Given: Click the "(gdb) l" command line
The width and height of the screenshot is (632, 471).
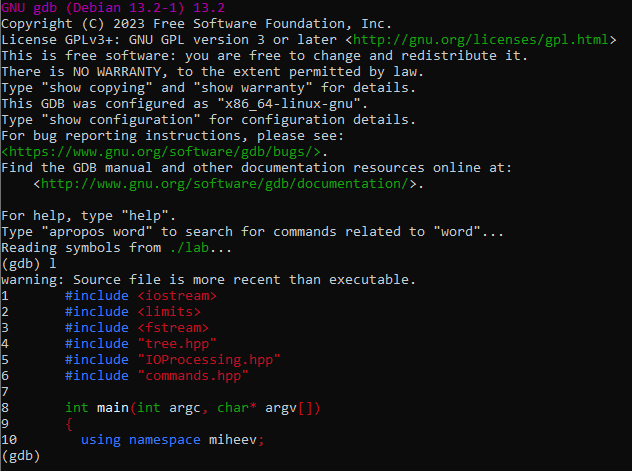Looking at the screenshot, I should coord(28,264).
